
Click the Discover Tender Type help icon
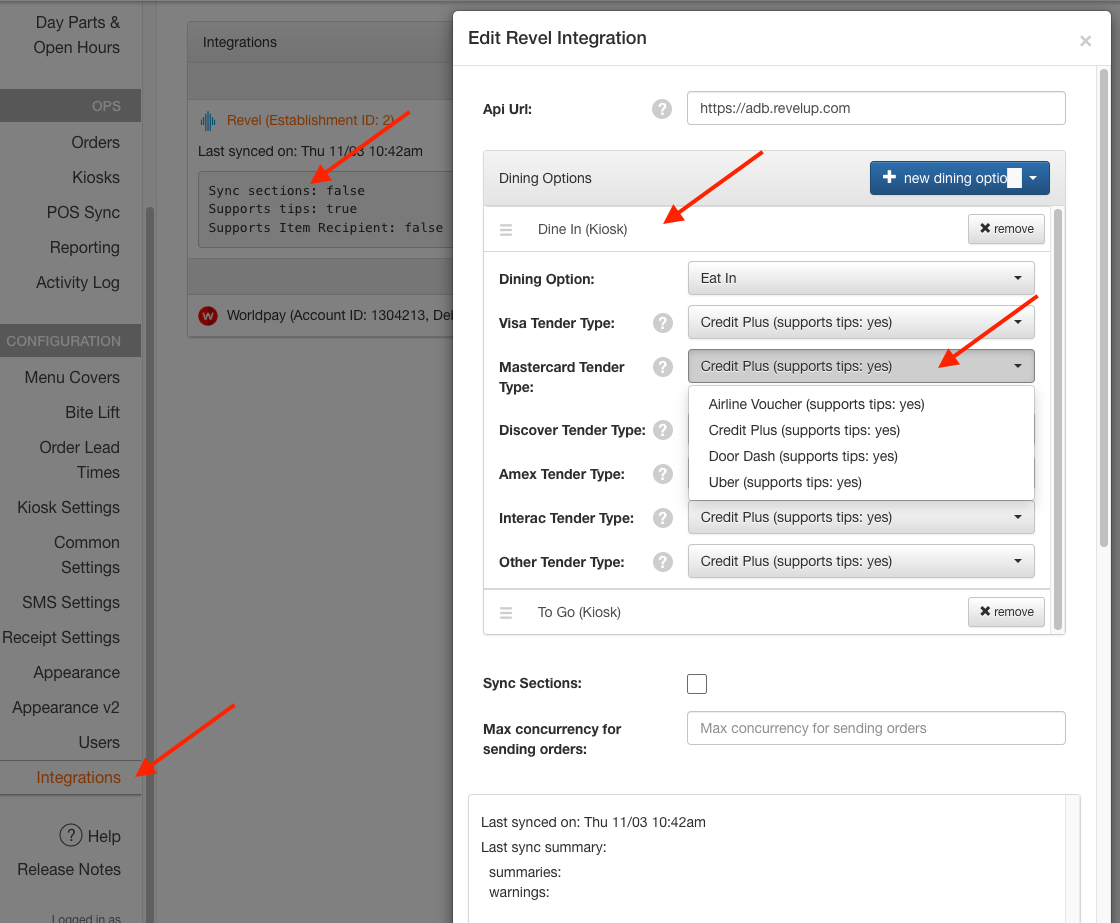point(663,430)
